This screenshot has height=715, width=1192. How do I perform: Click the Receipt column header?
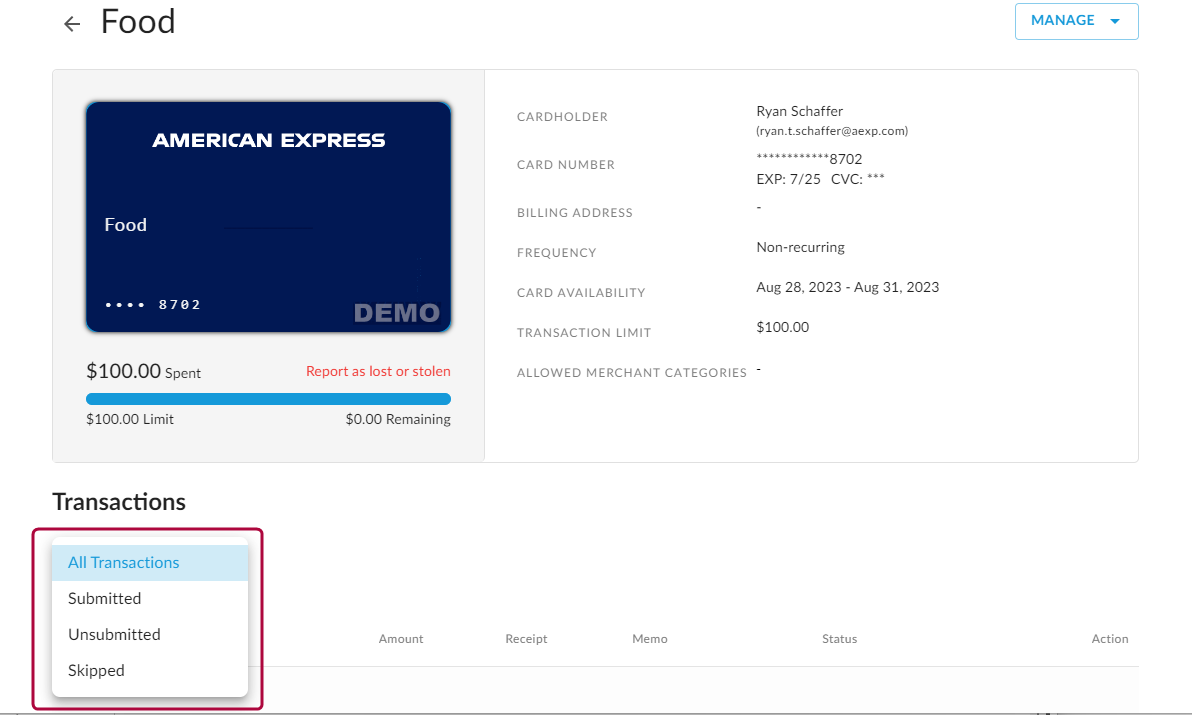coord(526,639)
